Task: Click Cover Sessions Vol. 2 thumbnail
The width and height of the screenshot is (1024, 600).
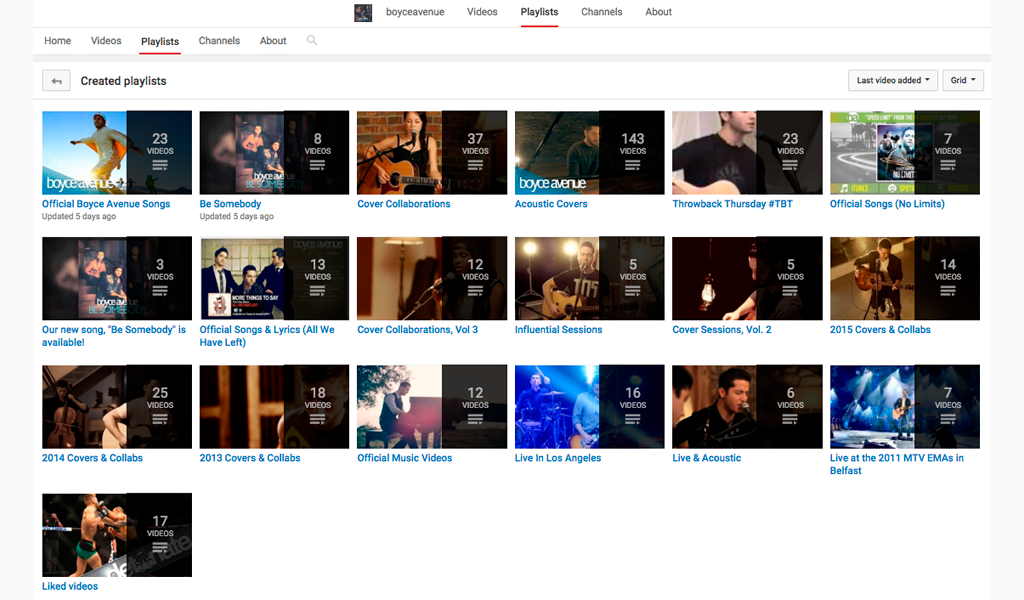Action: [747, 278]
